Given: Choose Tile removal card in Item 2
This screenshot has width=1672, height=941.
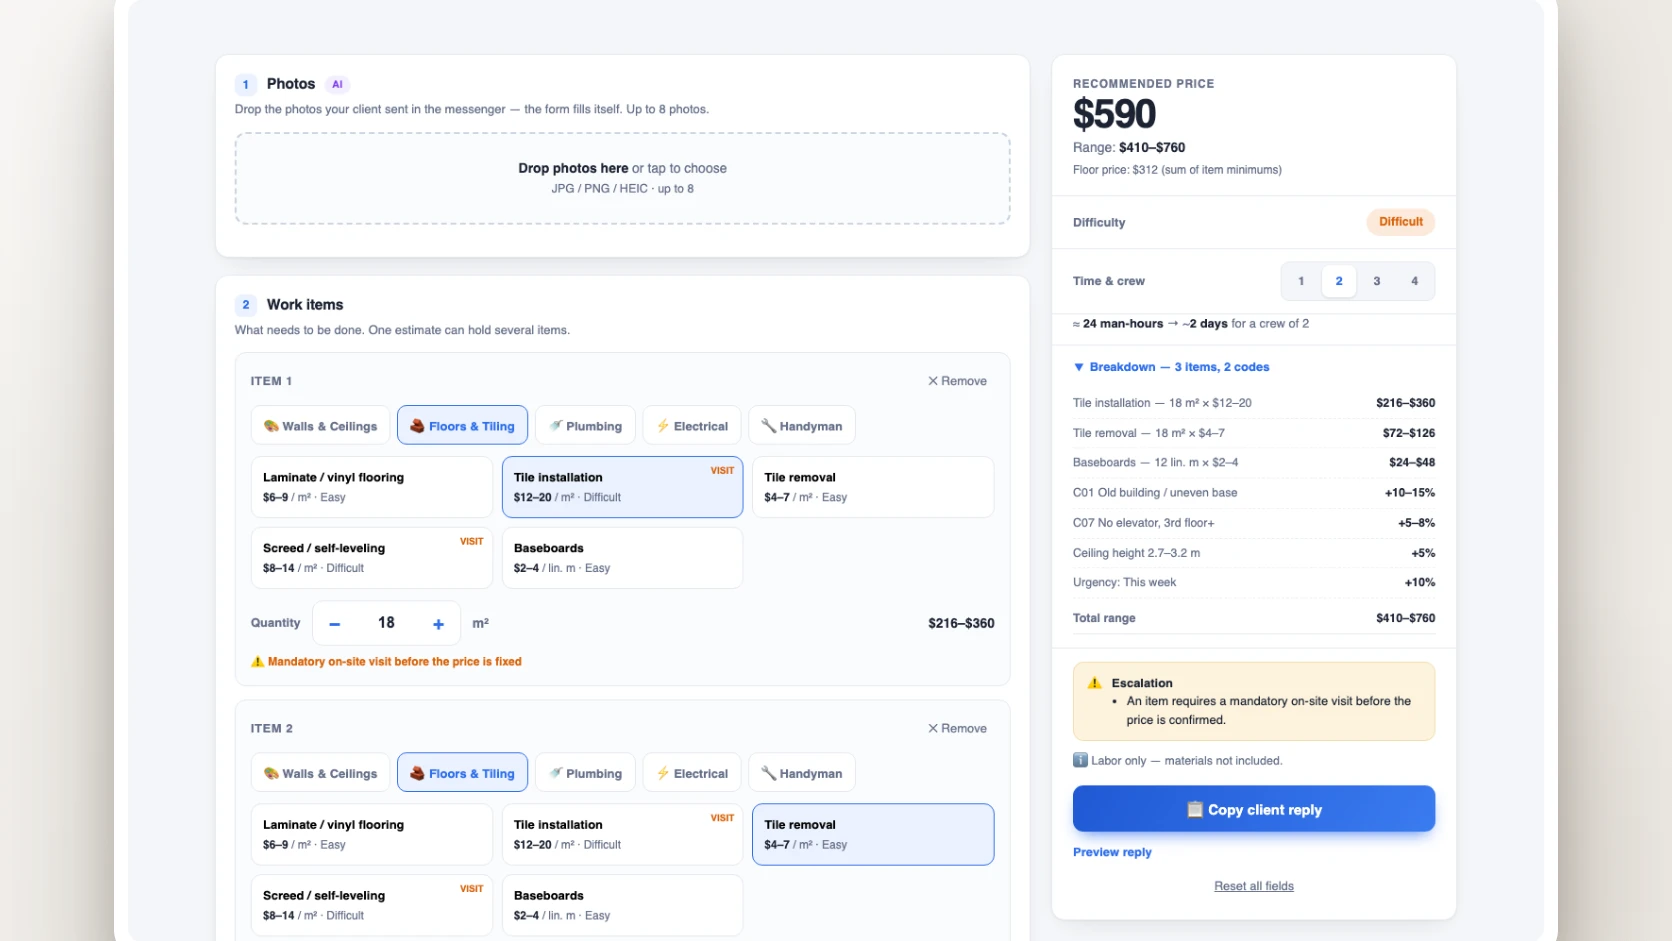Looking at the screenshot, I should click(x=873, y=834).
